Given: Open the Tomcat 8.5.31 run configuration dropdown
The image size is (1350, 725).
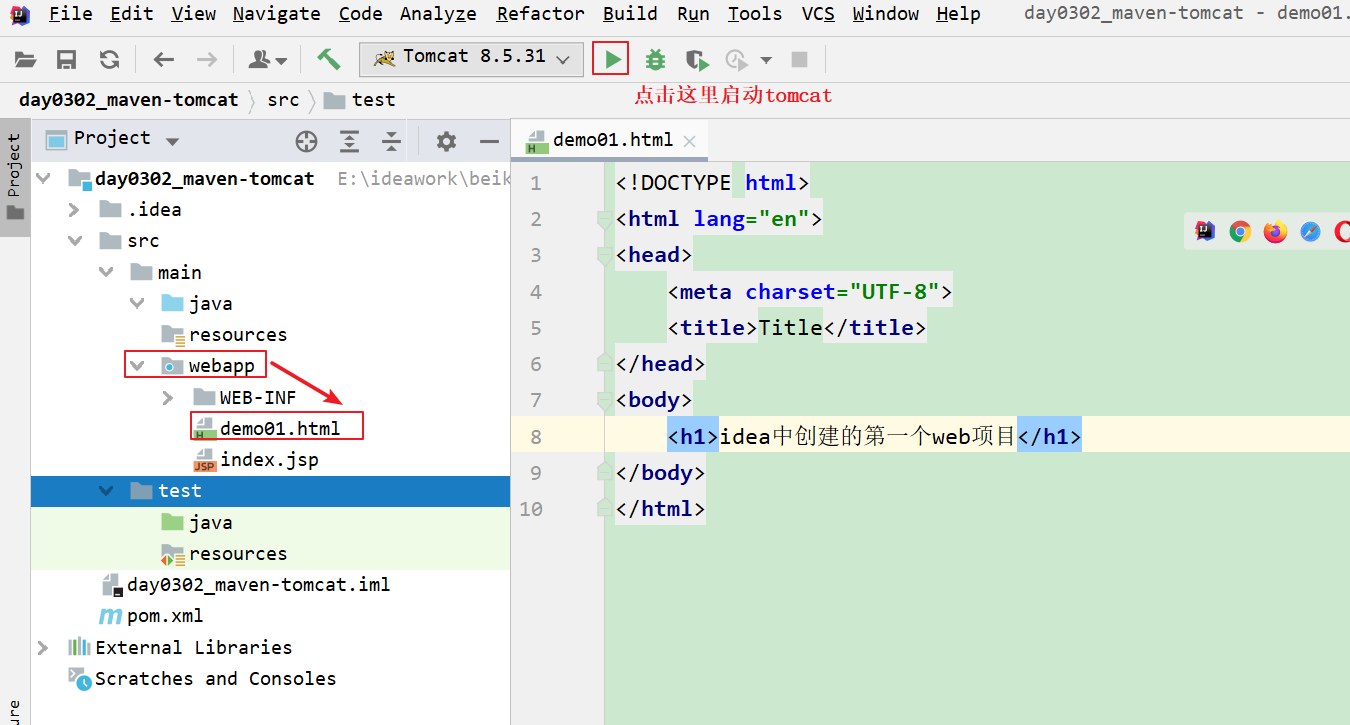Looking at the screenshot, I should tap(471, 59).
